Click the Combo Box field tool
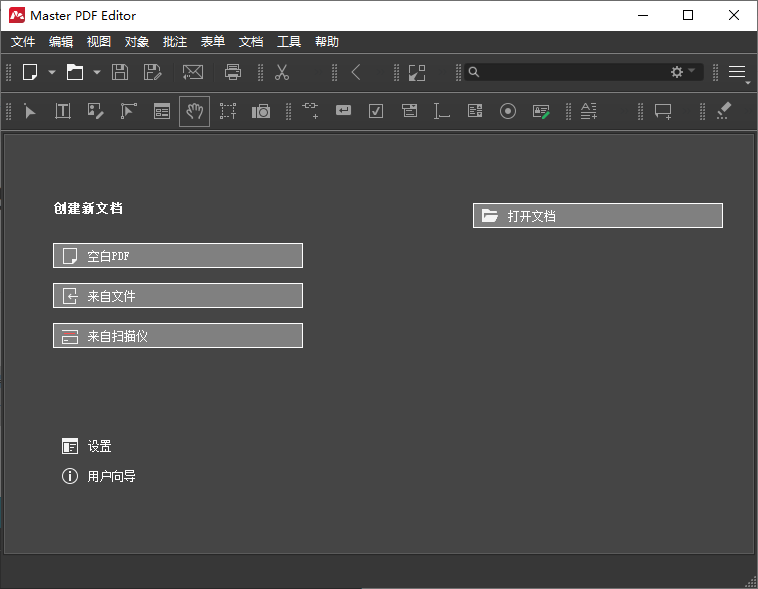Screen dimensions: 758x589 (x=409, y=111)
